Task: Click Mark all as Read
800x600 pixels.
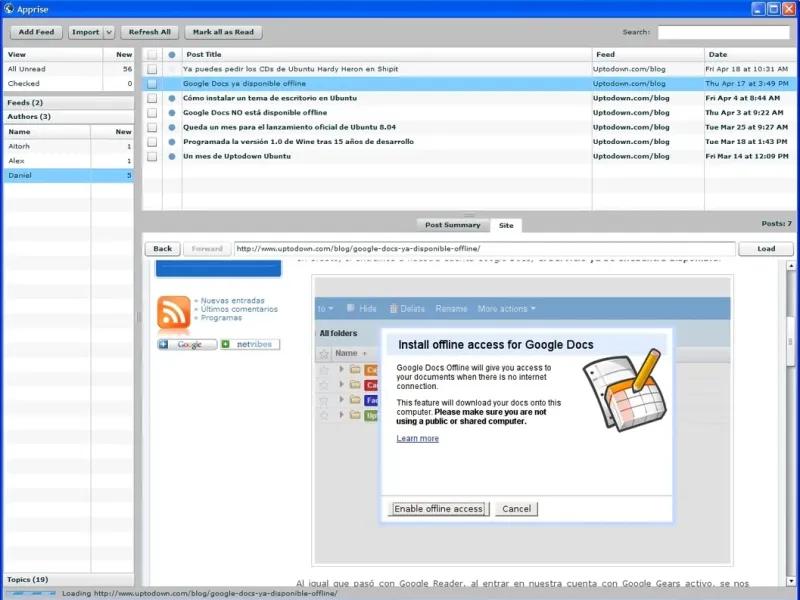Action: pyautogui.click(x=223, y=32)
